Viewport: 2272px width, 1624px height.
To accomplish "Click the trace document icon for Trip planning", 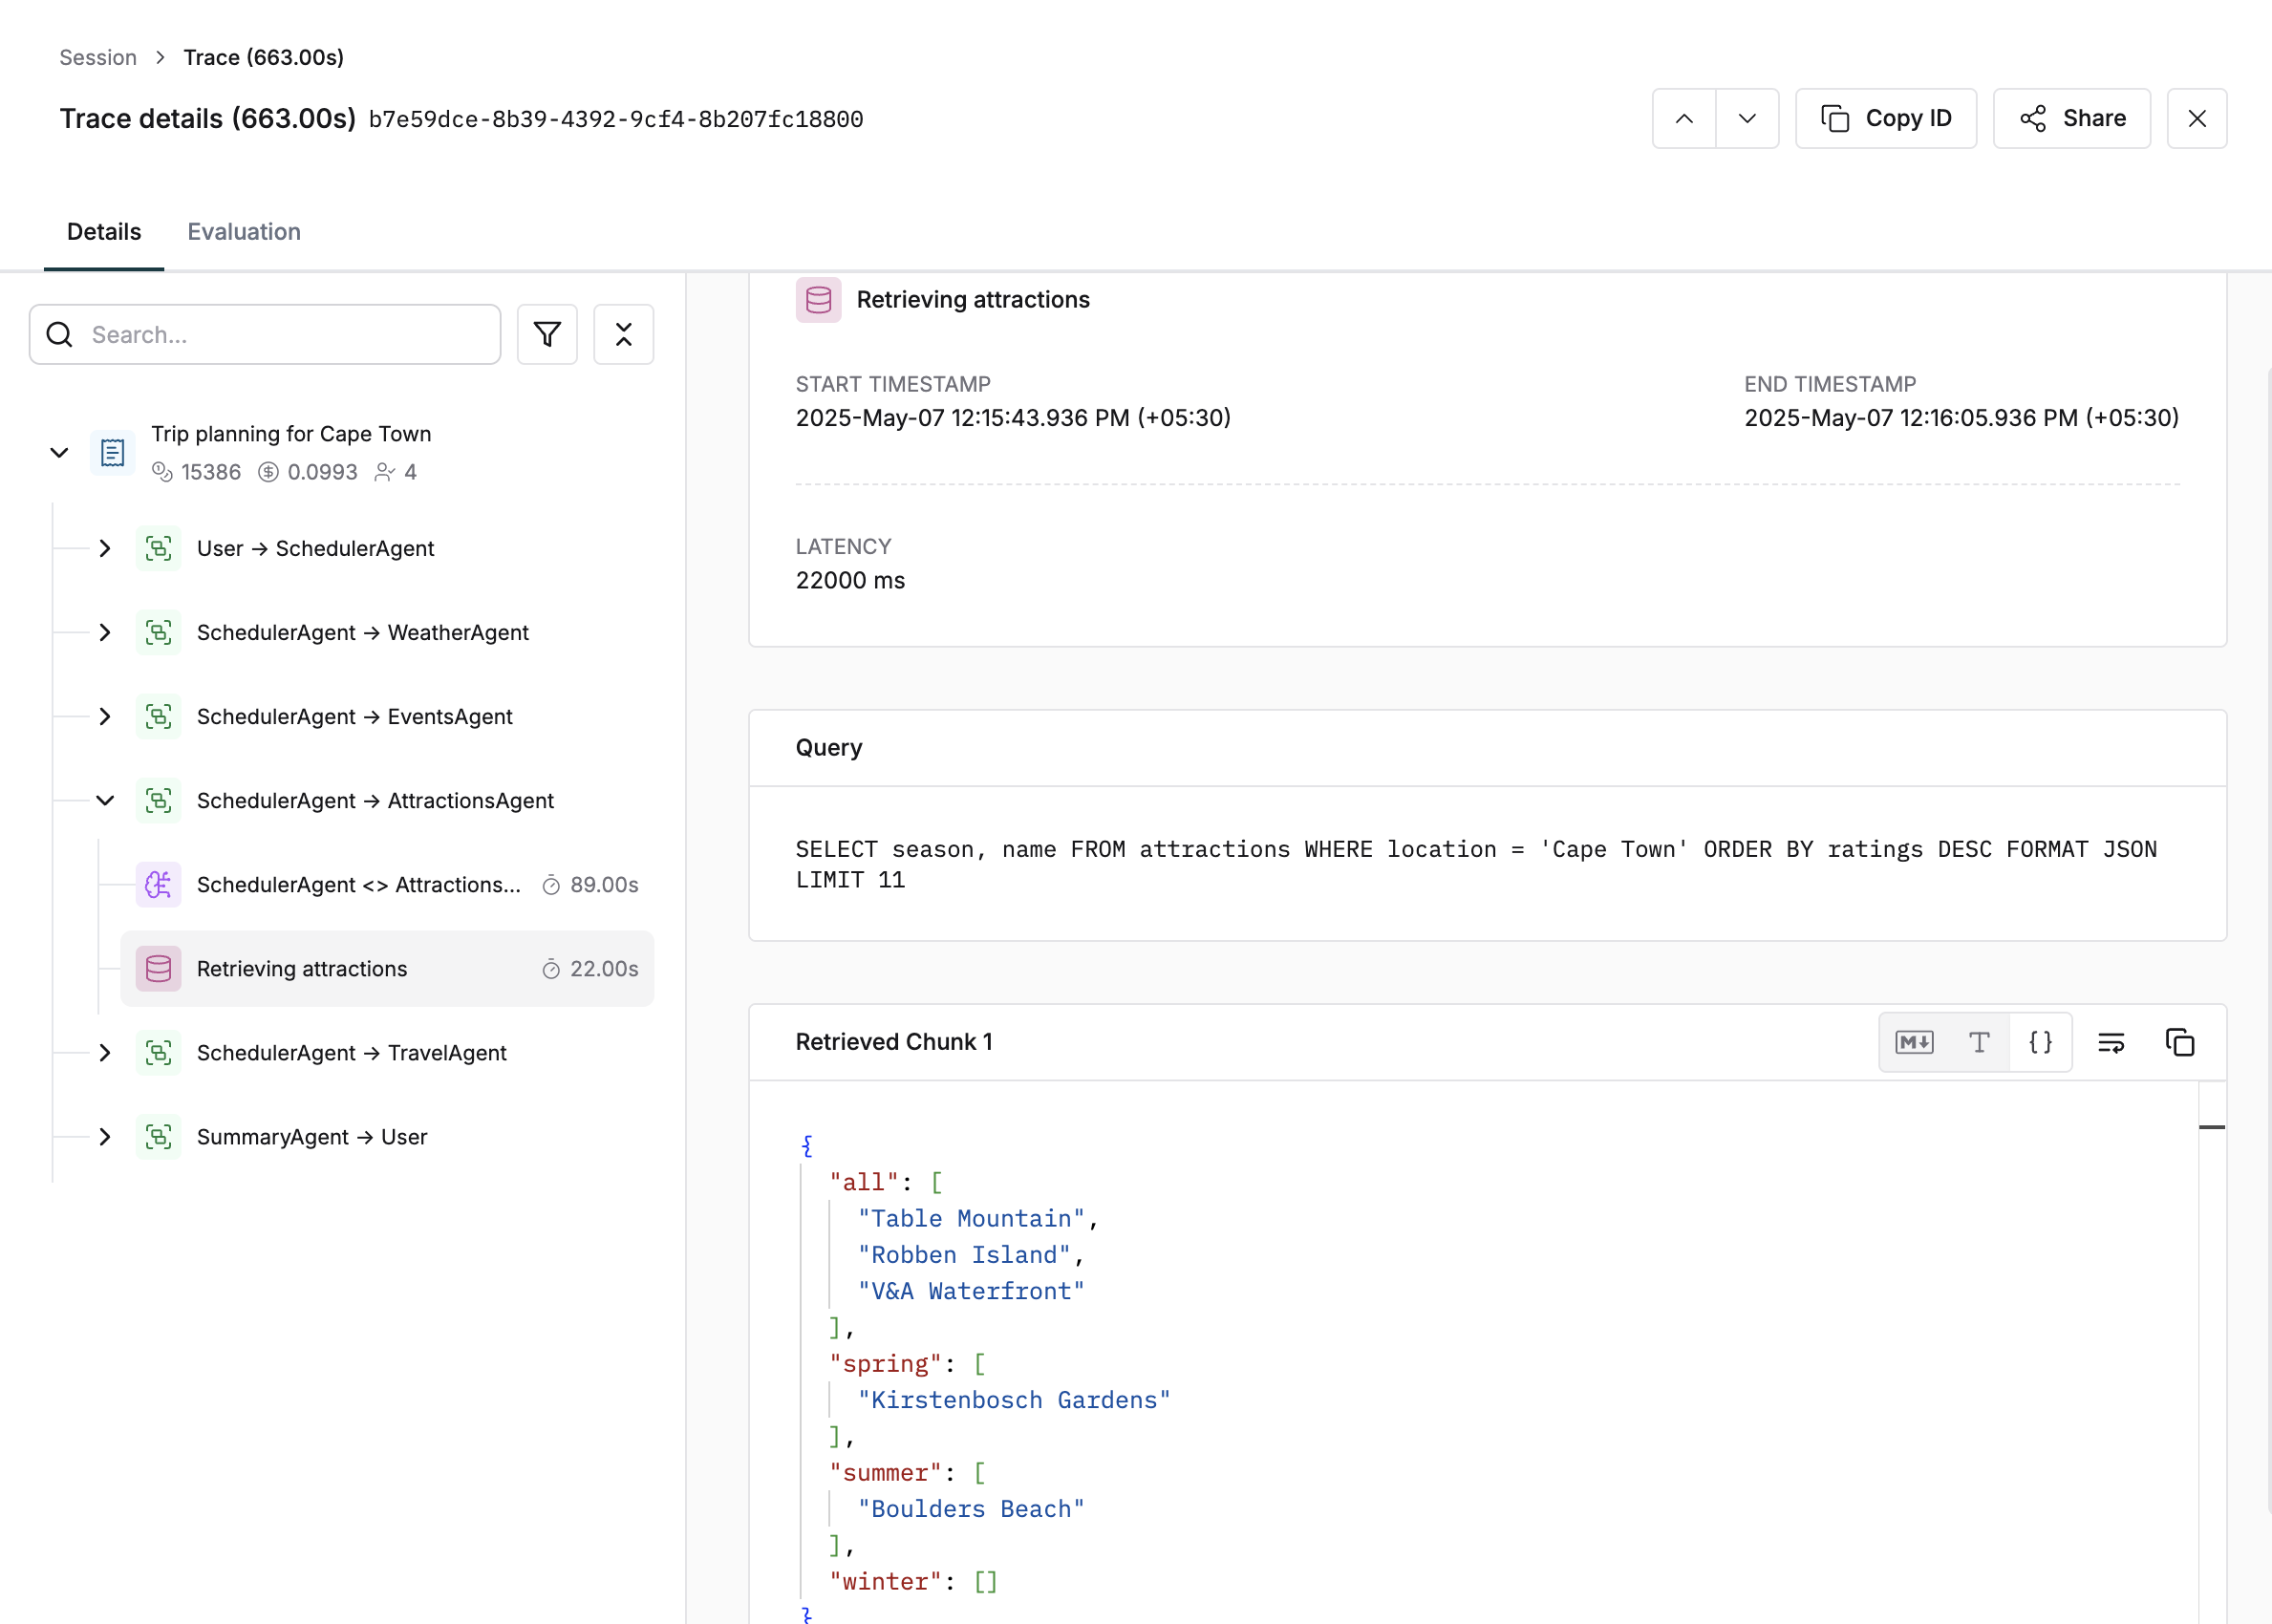I will [x=112, y=452].
